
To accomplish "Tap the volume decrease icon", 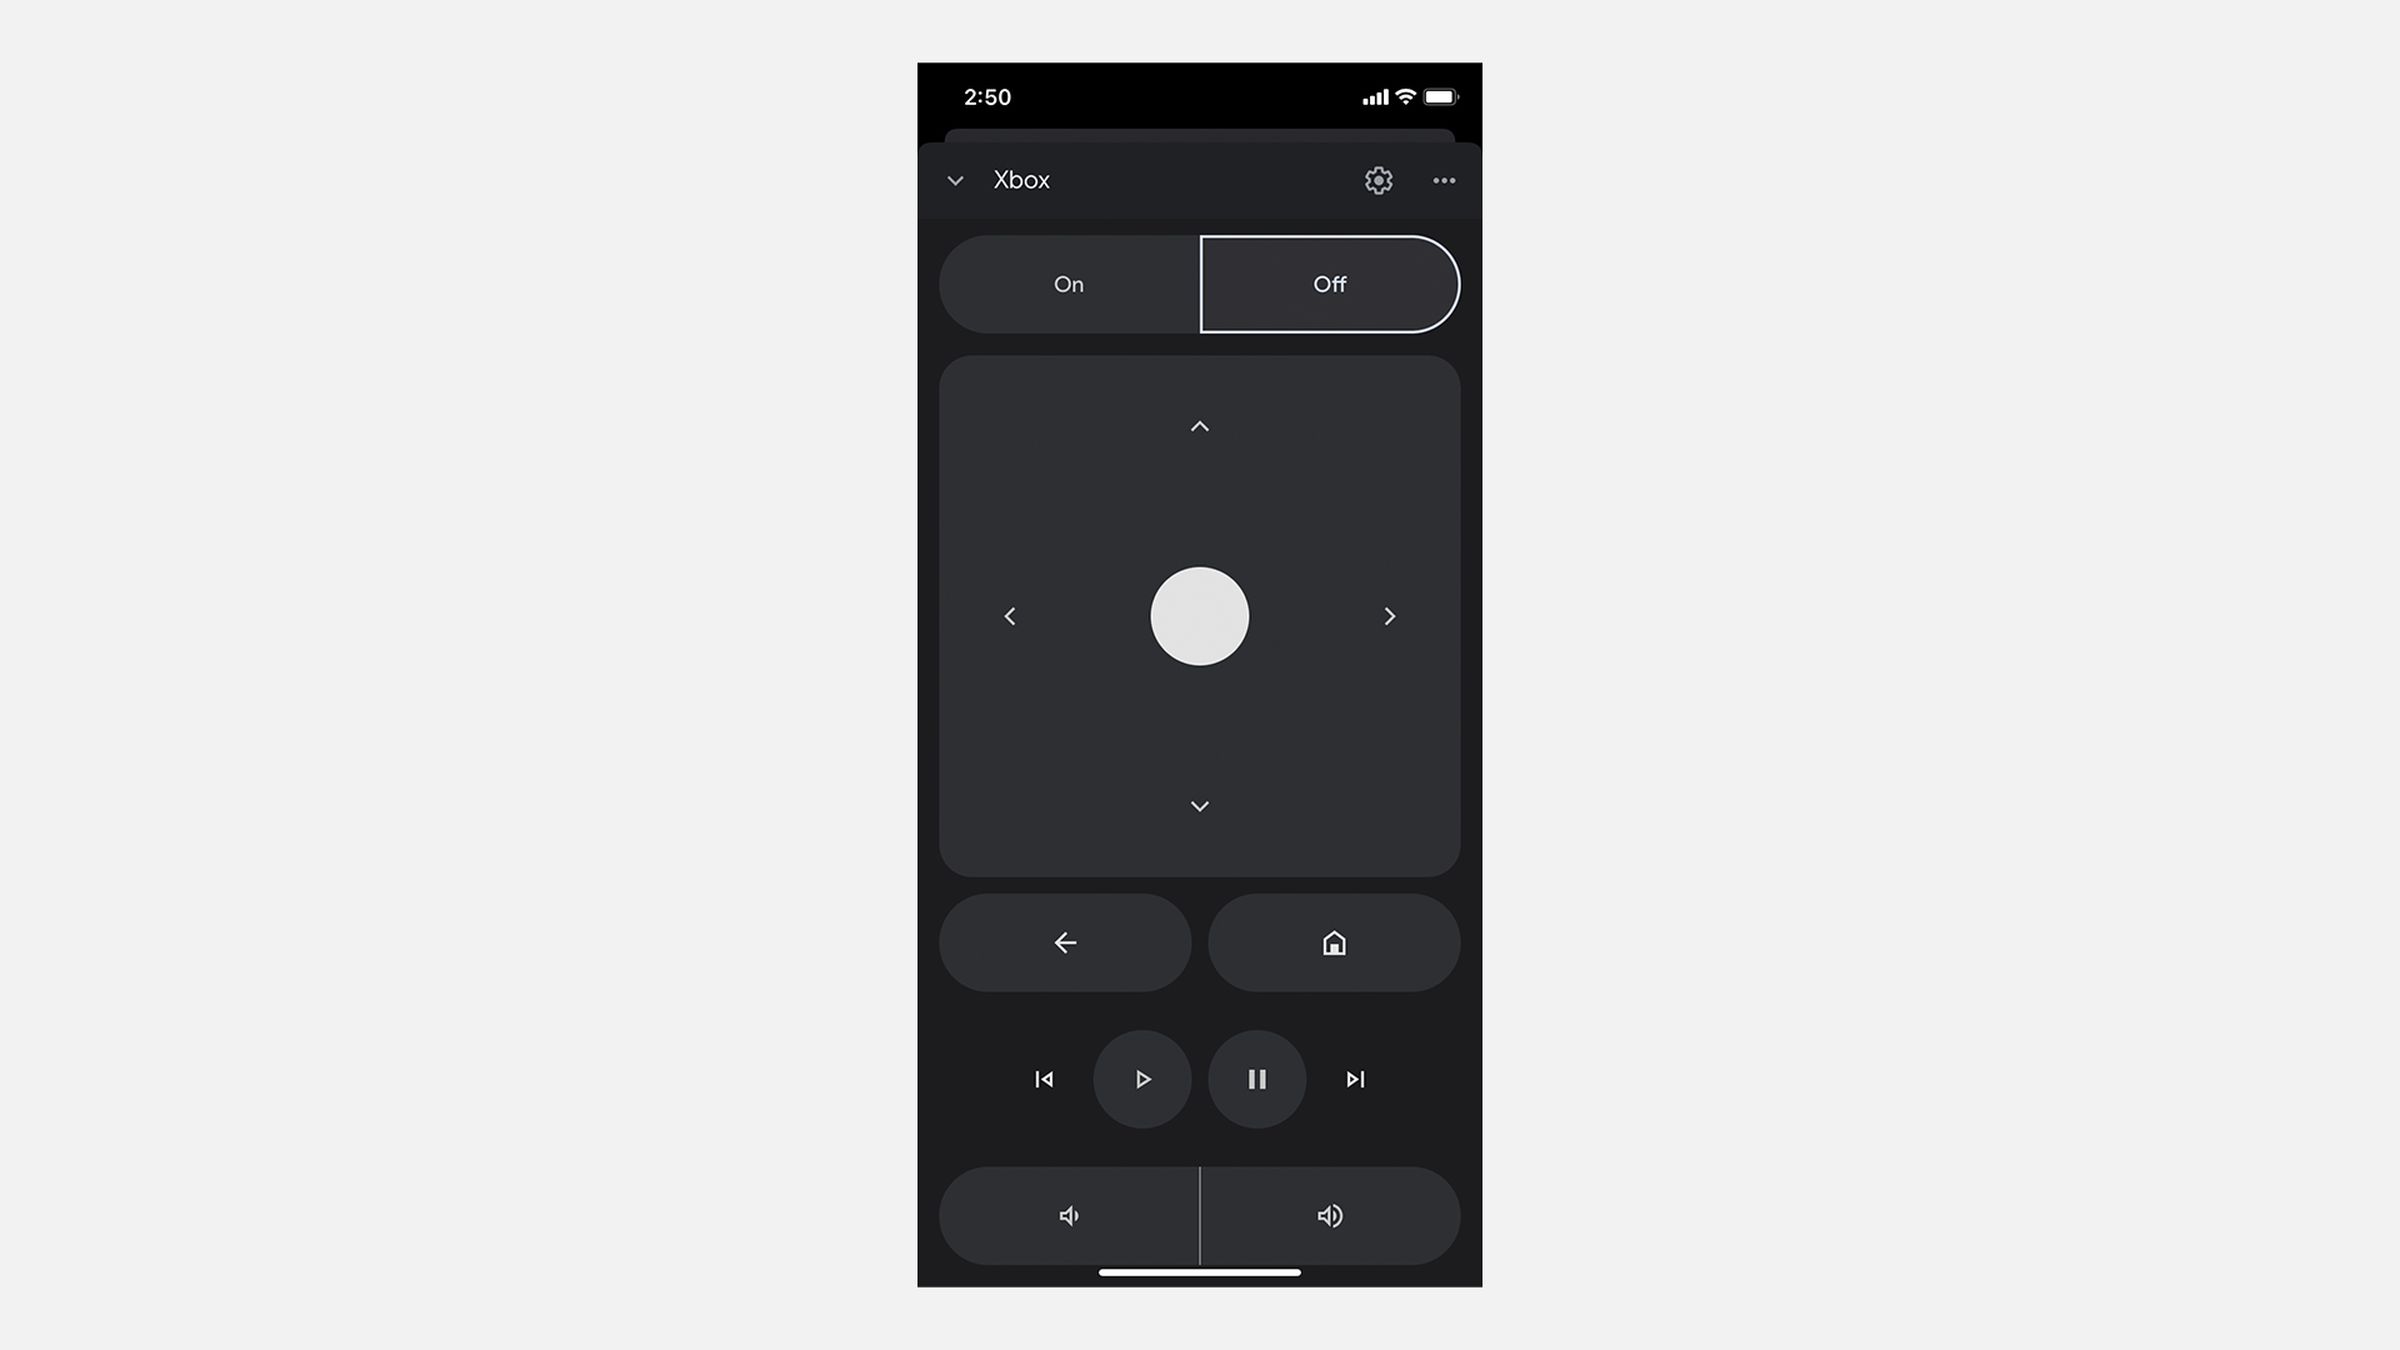I will pos(1068,1215).
